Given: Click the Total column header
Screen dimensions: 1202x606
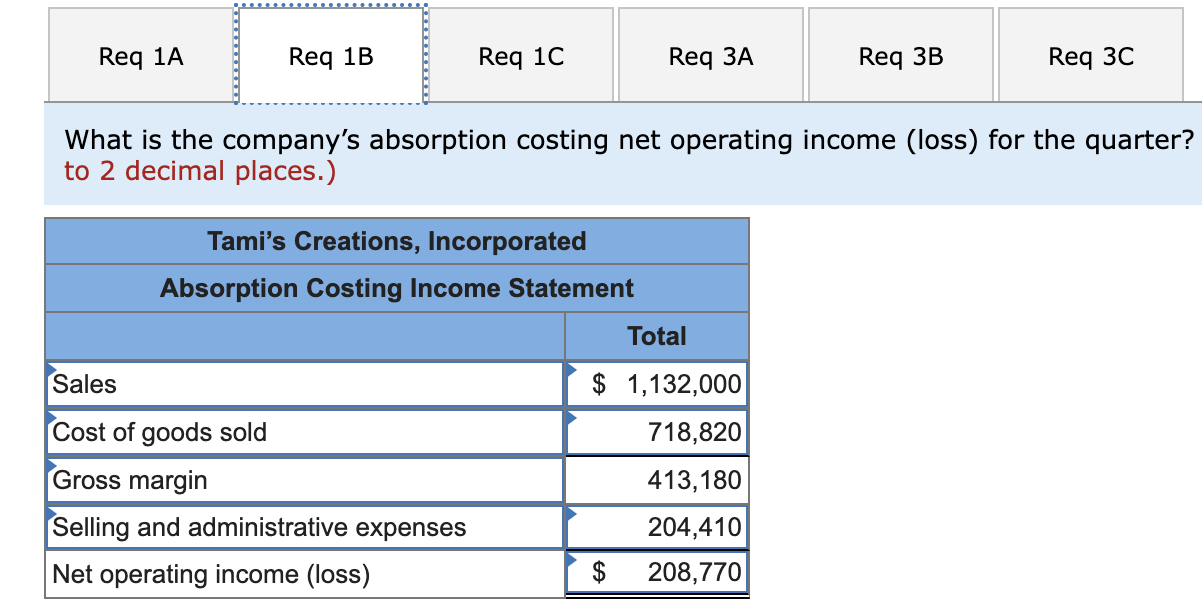Looking at the screenshot, I should click(x=657, y=336).
